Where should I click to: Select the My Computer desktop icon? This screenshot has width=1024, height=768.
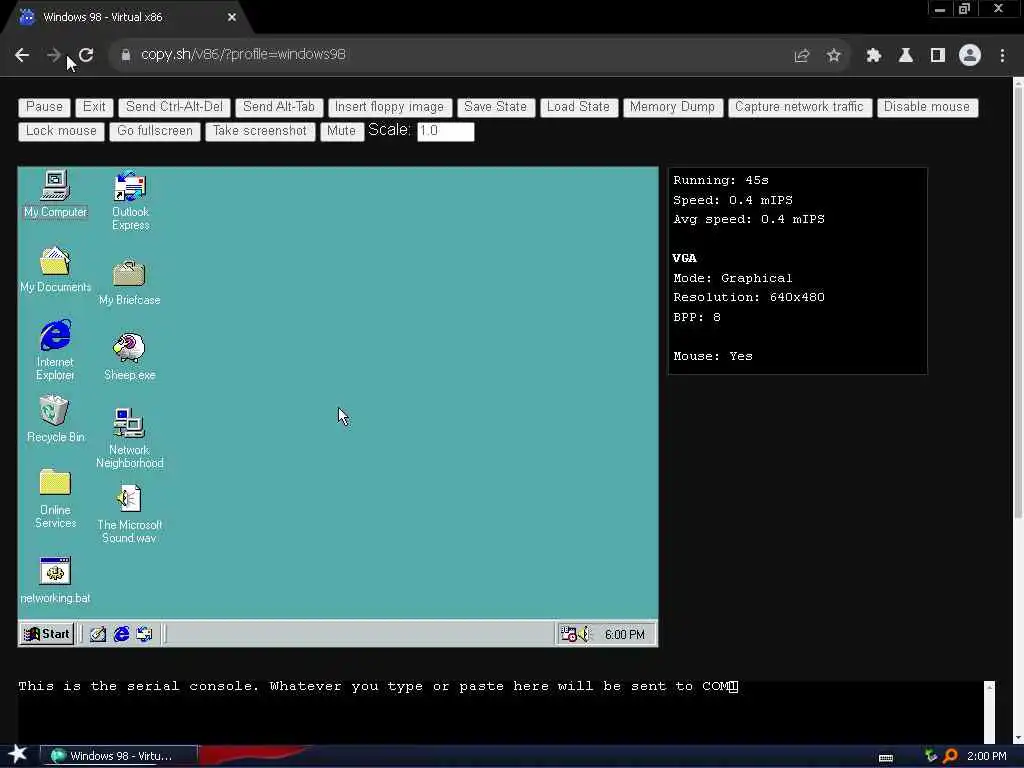coord(55,193)
